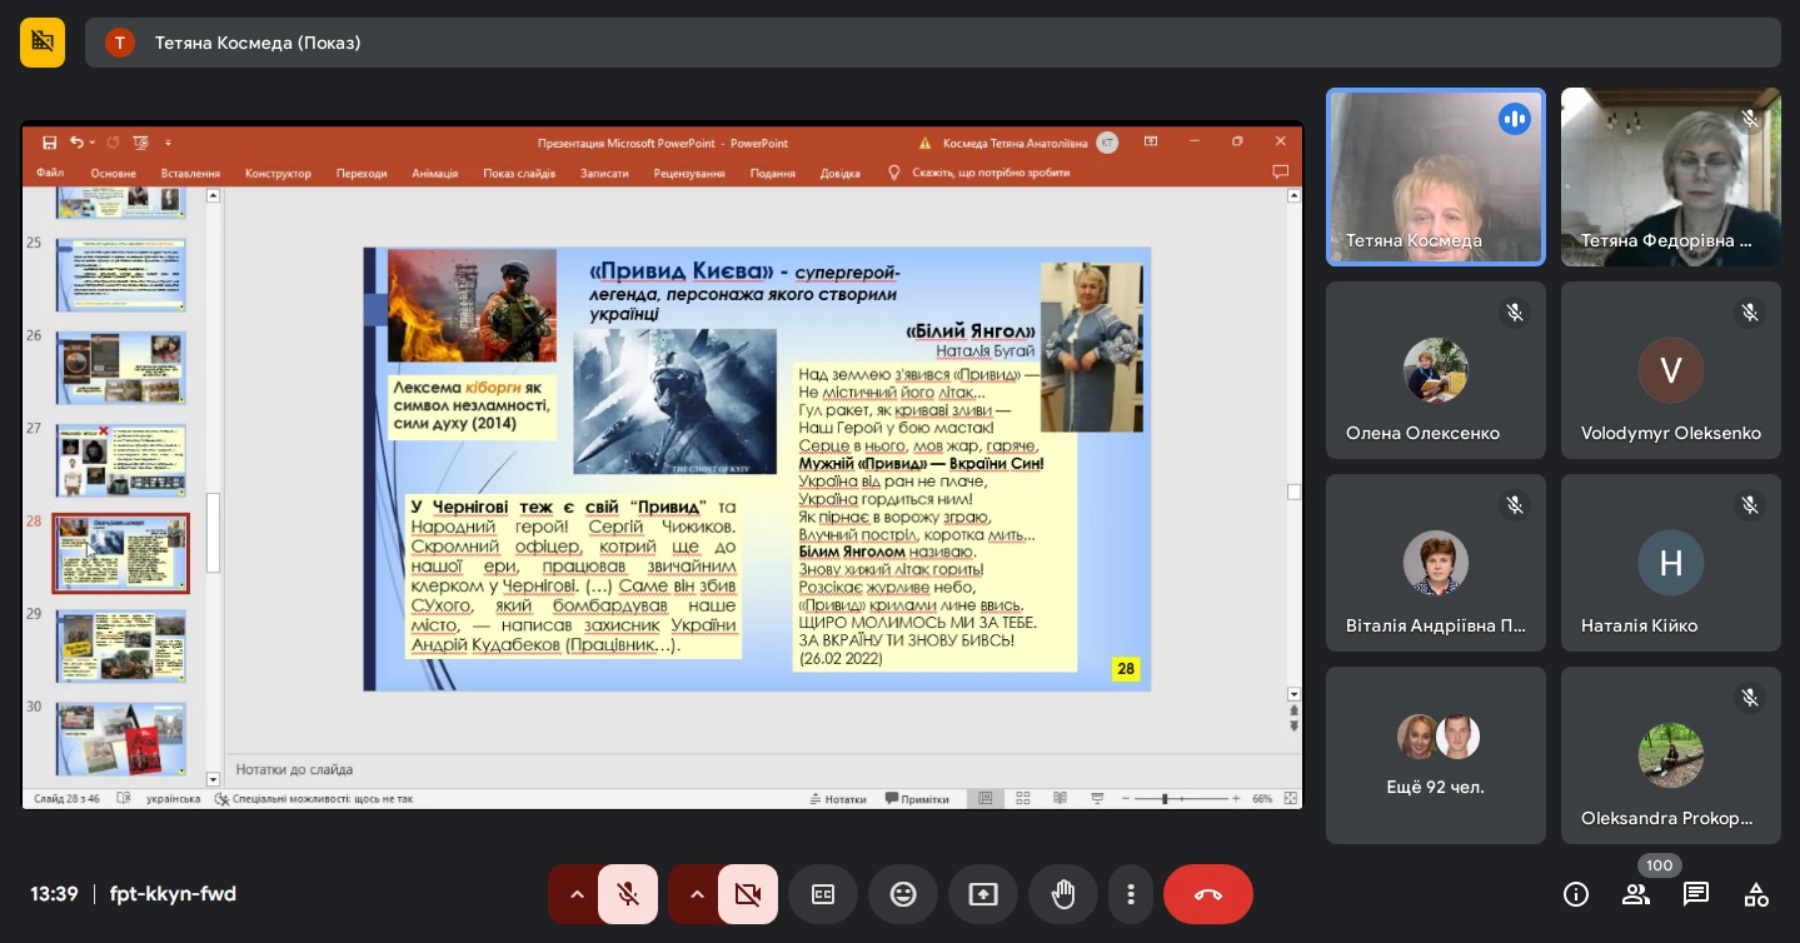Select slide 30 thumbnail
This screenshot has height=943, width=1800.
tap(121, 739)
